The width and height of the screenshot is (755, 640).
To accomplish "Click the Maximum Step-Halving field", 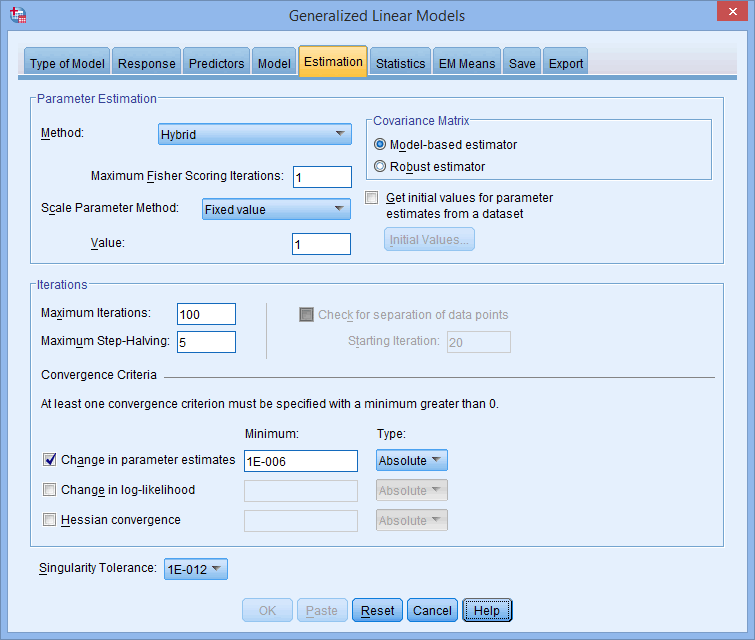I will coord(206,342).
